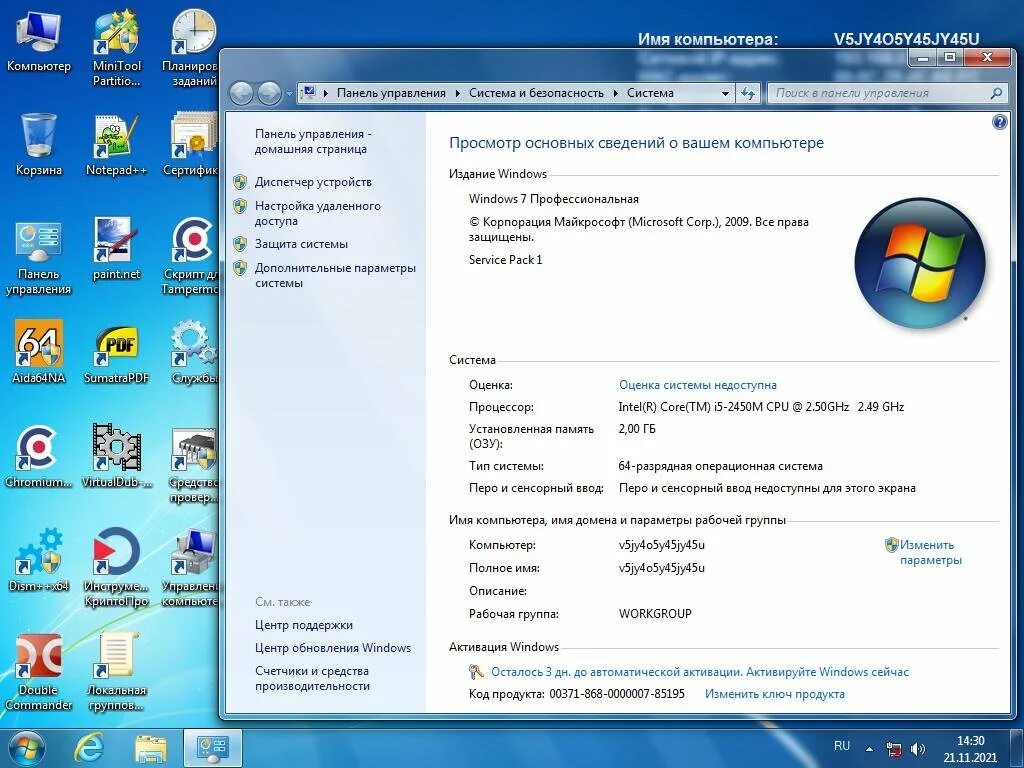Click Оценка системы недоступна link
The image size is (1024, 768).
(697, 385)
